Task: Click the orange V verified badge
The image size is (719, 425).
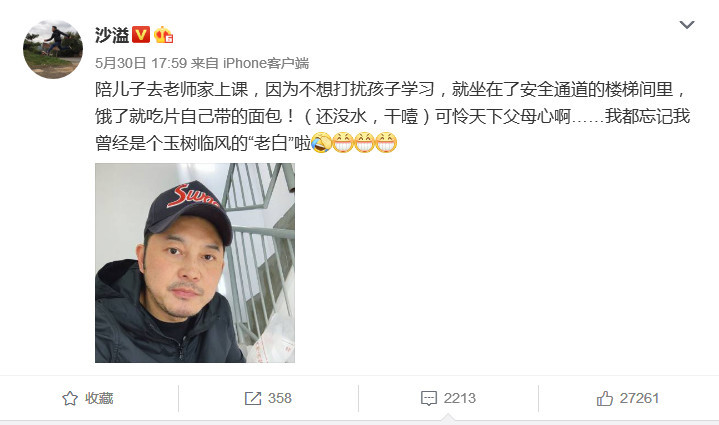Action: tap(141, 35)
